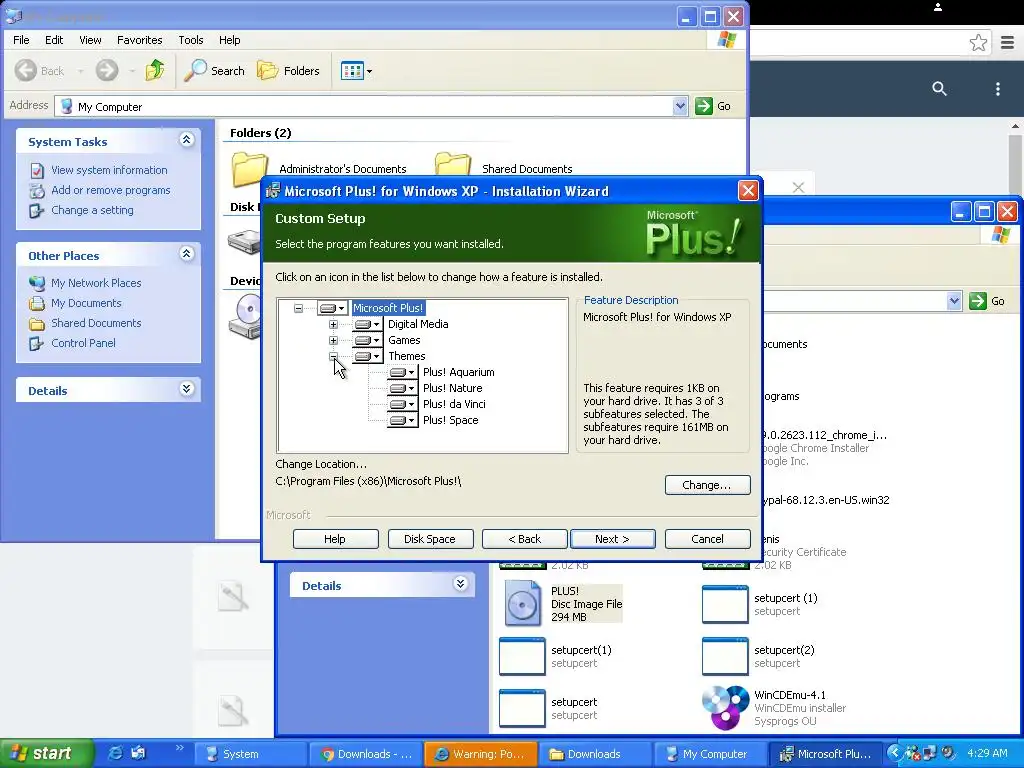Screen dimensions: 1024x768
Task: Collapse the Microsoft Plus! root node
Action: (298, 308)
